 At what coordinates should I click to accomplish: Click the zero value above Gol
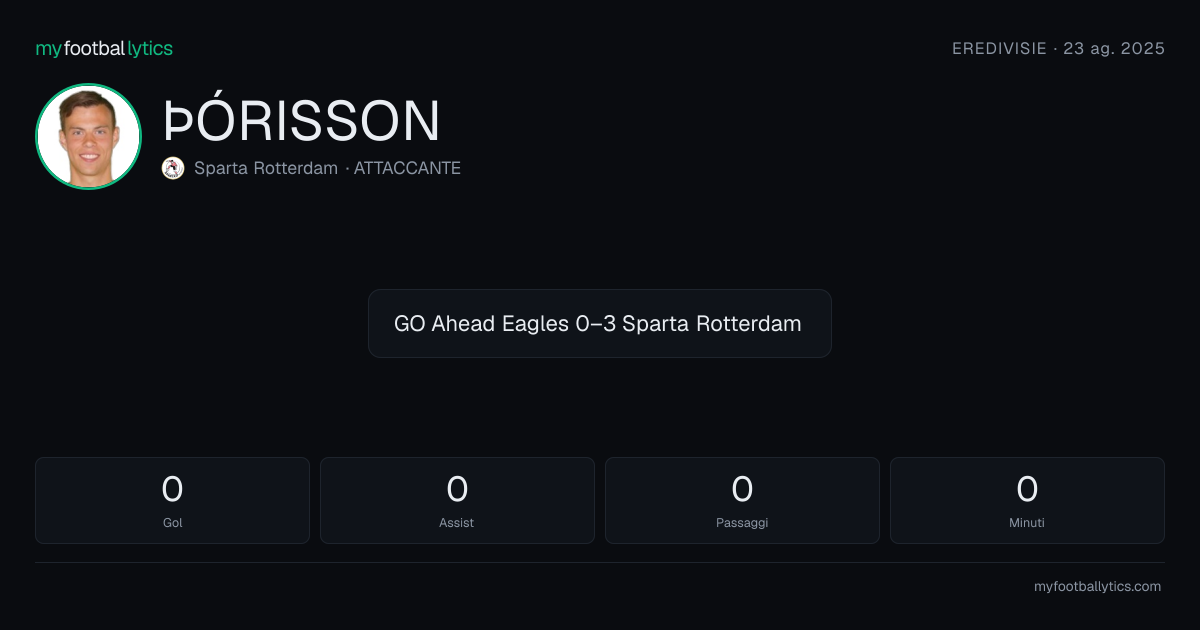point(172,489)
